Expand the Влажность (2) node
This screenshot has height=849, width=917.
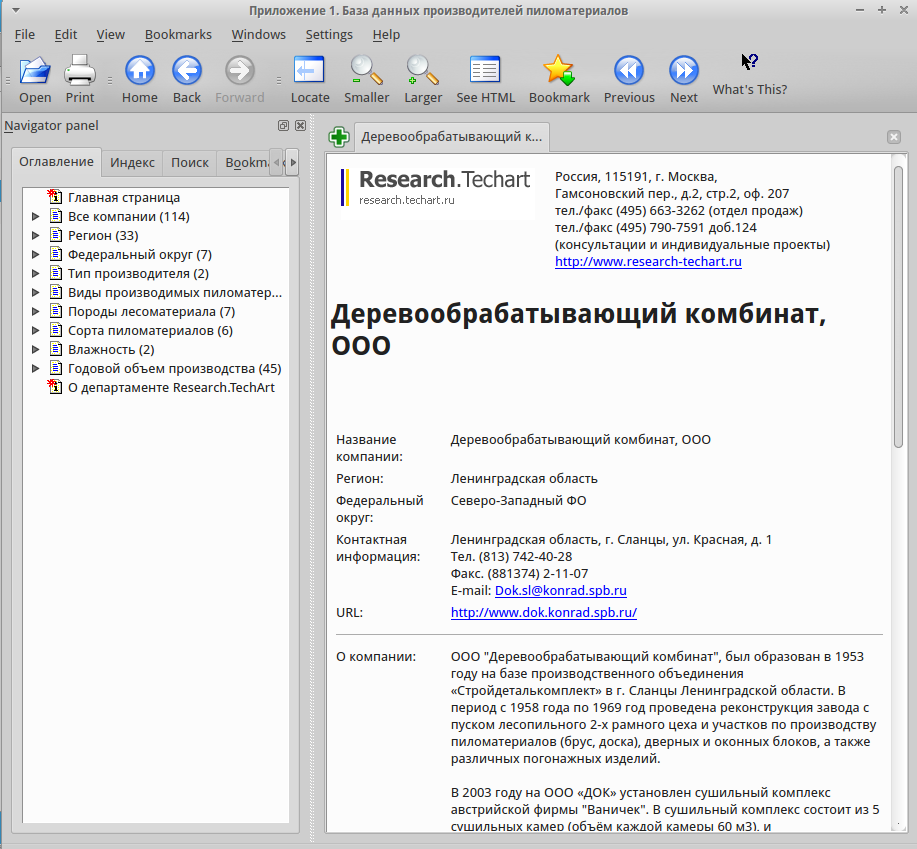pos(36,350)
